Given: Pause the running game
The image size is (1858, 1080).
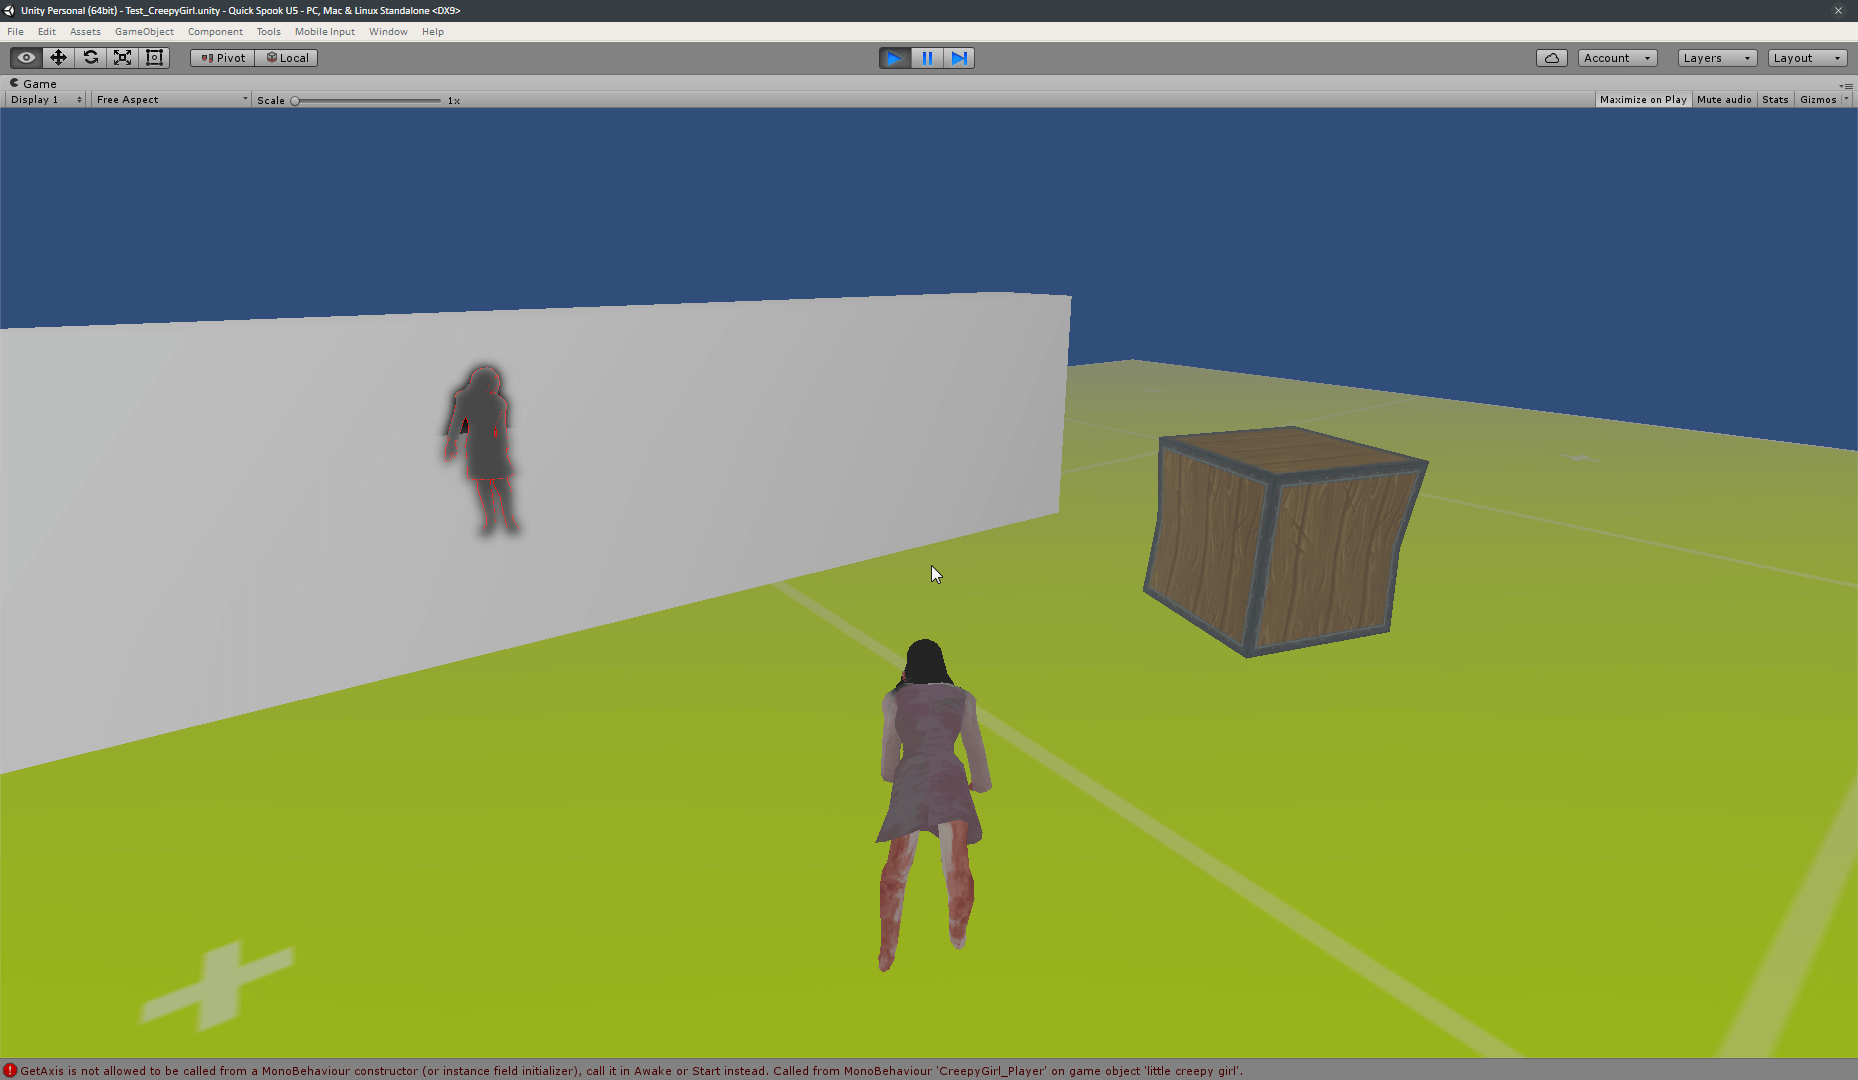Looking at the screenshot, I should (x=927, y=58).
